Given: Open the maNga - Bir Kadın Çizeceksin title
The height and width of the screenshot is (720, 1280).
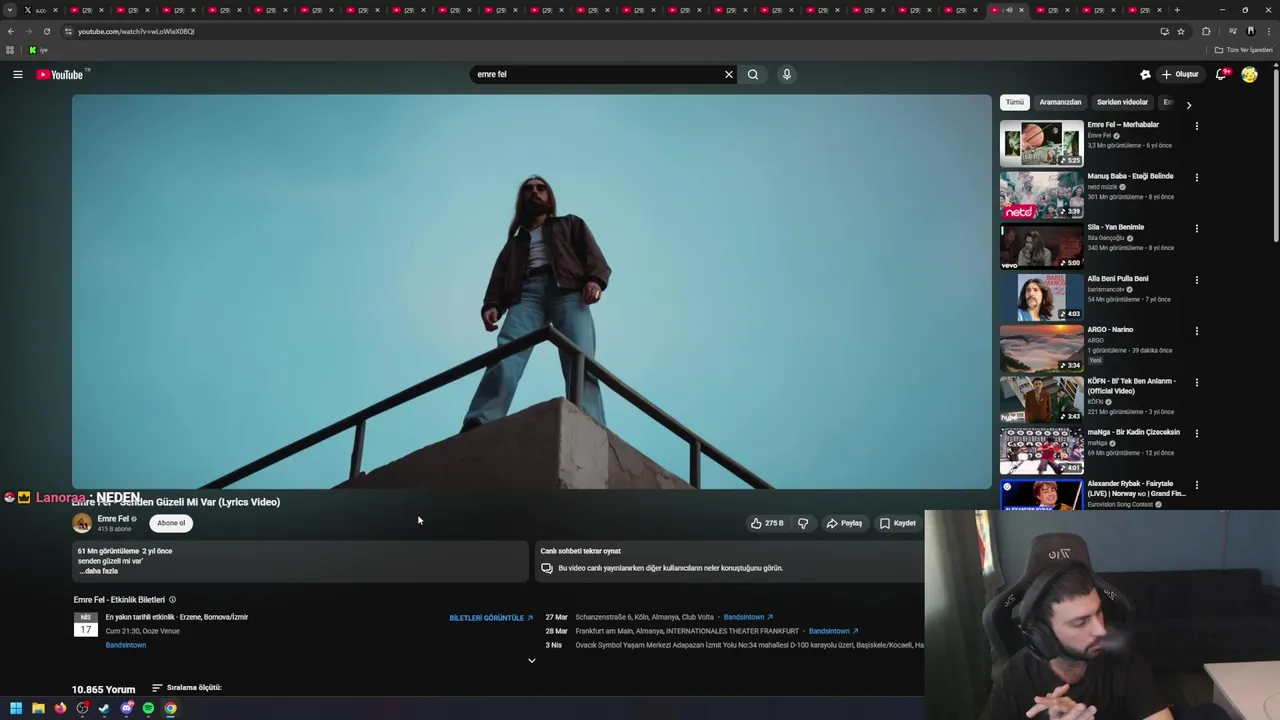Looking at the screenshot, I should click(1134, 432).
